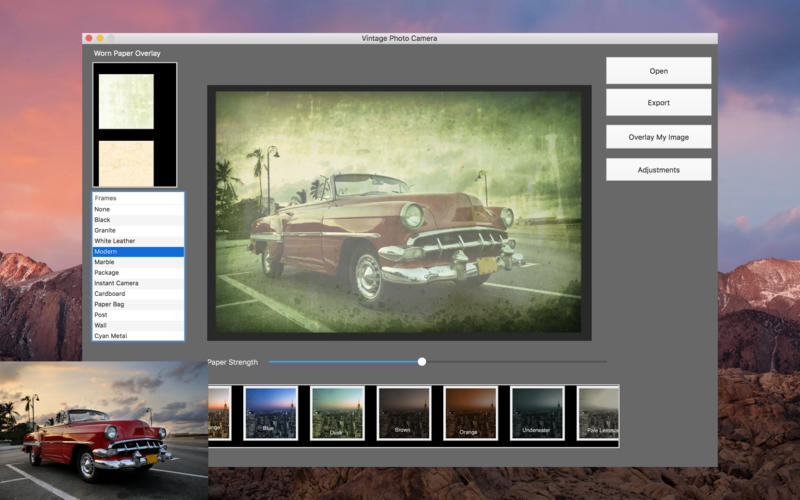
Task: Close the Vintage Photo Camera window
Action: point(89,38)
